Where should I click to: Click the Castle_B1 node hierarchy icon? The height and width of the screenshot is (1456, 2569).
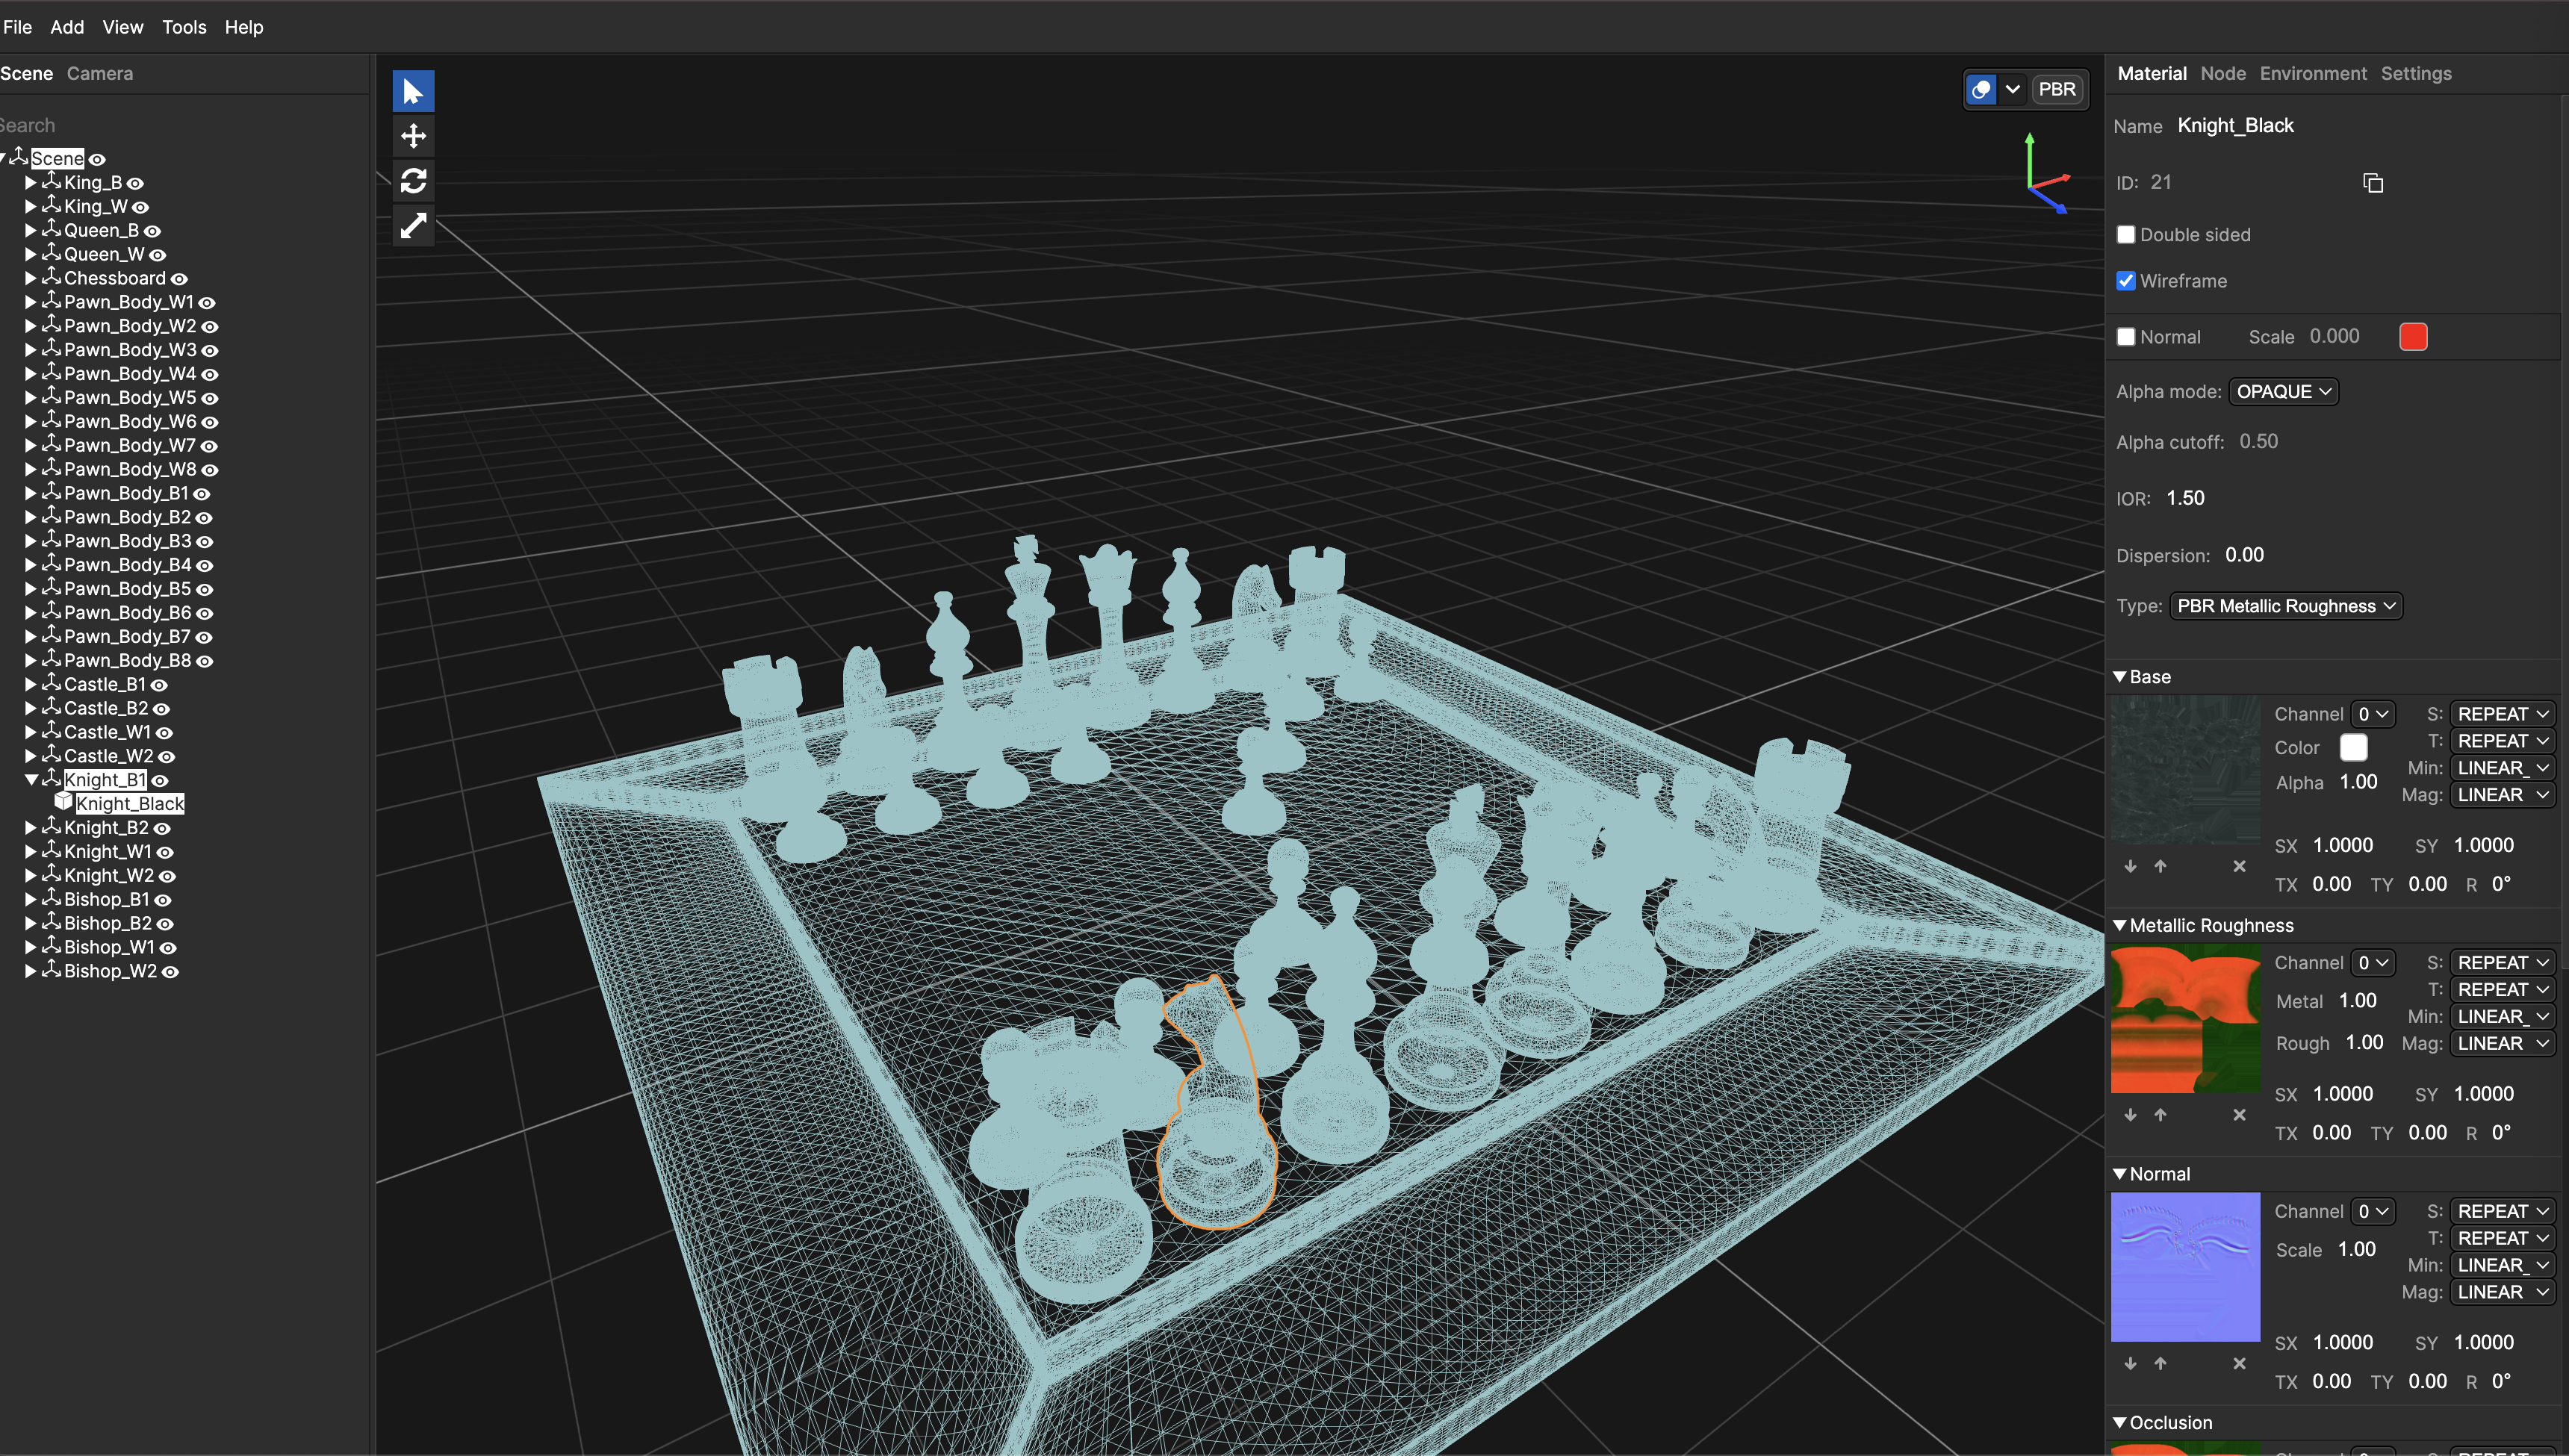click(51, 683)
